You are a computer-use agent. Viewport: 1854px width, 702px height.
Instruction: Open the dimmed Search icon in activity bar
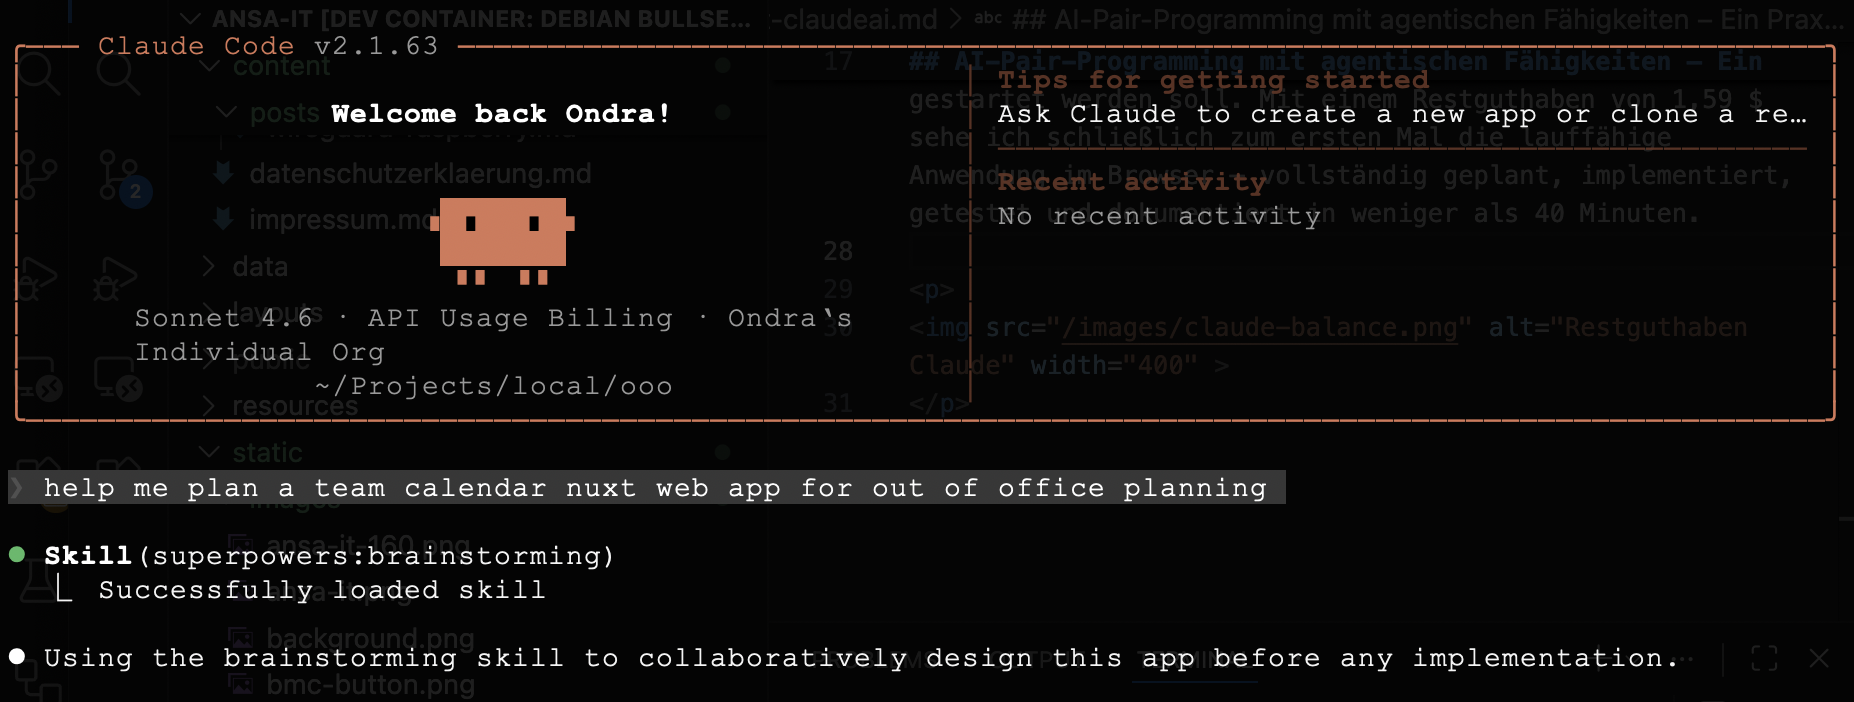[118, 74]
